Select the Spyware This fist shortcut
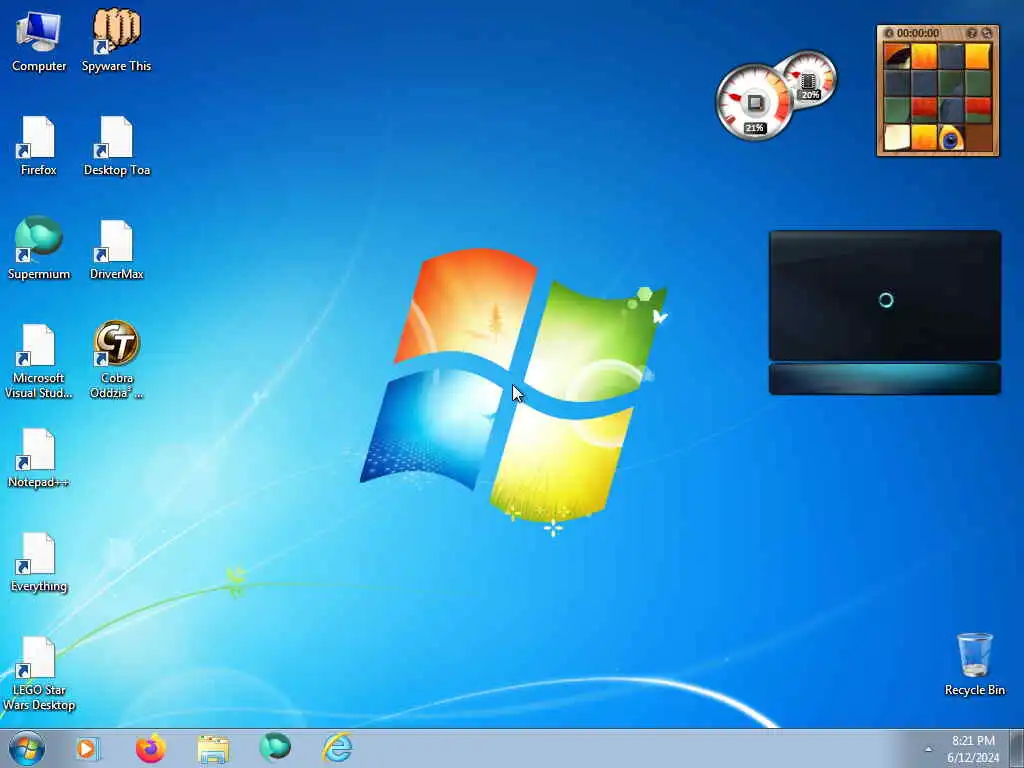 (116, 40)
